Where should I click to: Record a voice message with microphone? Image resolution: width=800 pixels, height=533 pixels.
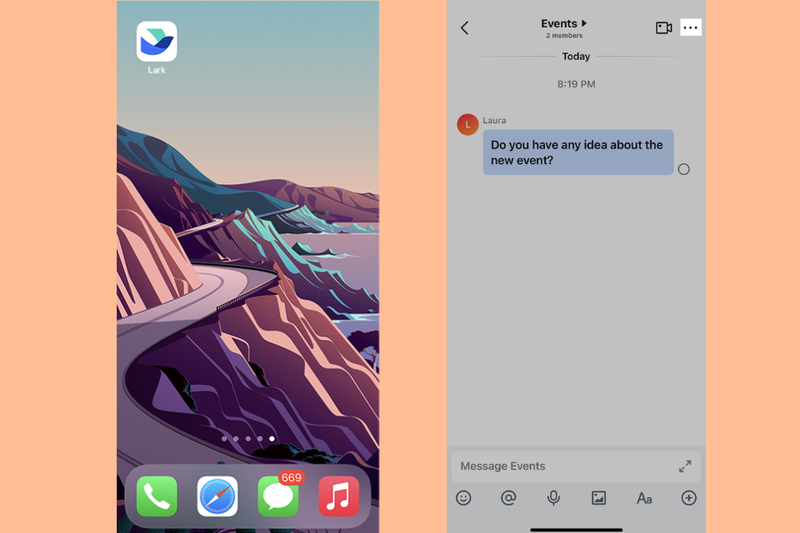tap(554, 498)
